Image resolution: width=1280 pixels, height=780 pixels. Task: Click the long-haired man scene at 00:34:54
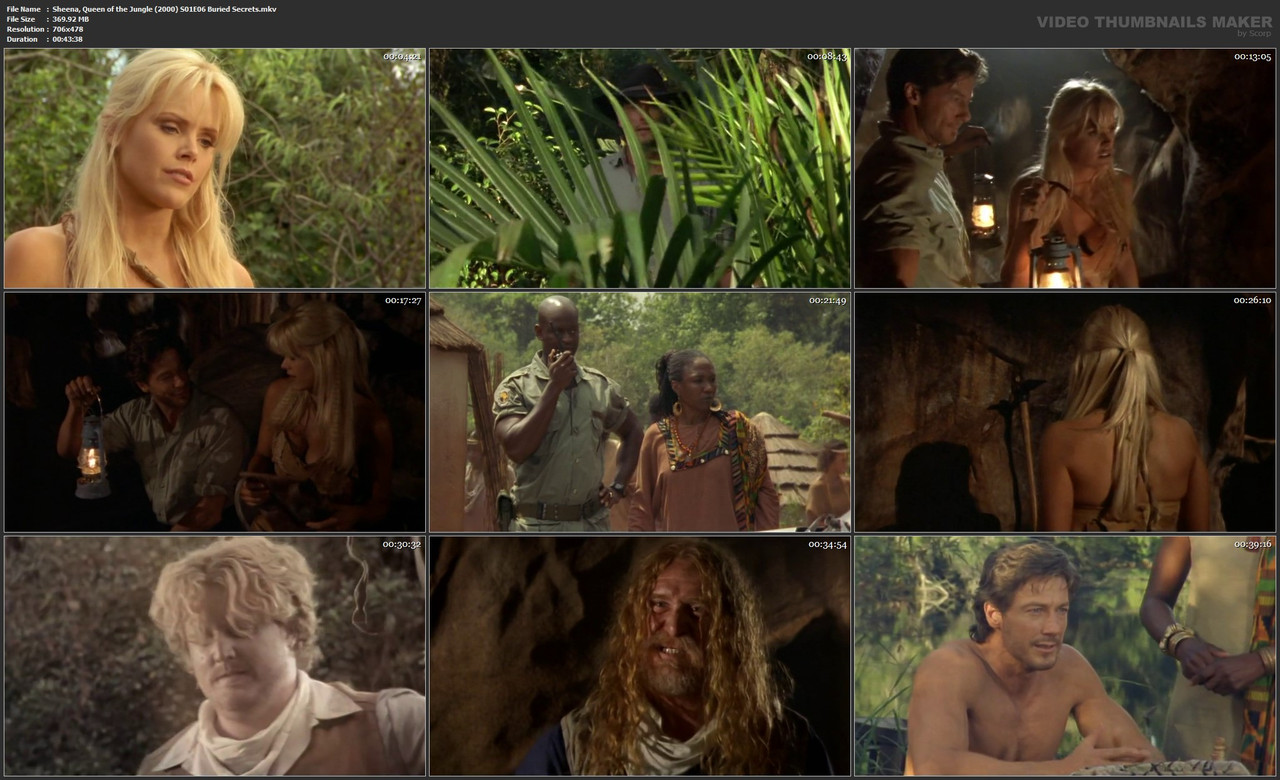[x=639, y=657]
